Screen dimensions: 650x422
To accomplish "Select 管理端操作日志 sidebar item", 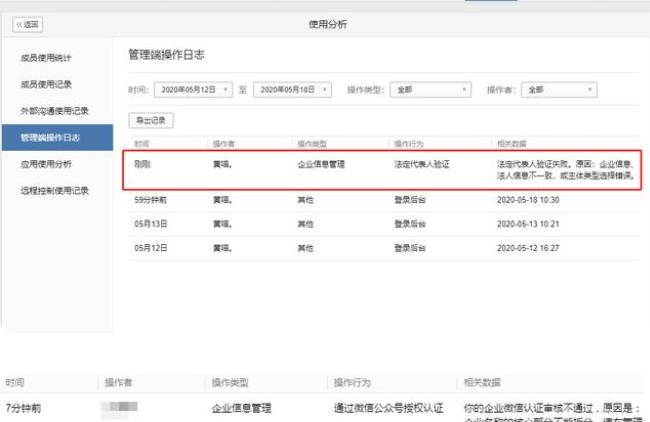I will [57, 137].
